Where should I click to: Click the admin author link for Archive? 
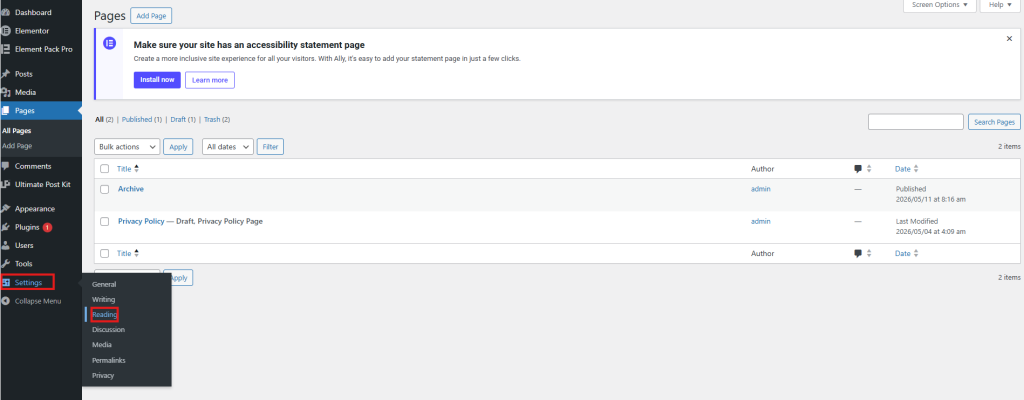(761, 189)
